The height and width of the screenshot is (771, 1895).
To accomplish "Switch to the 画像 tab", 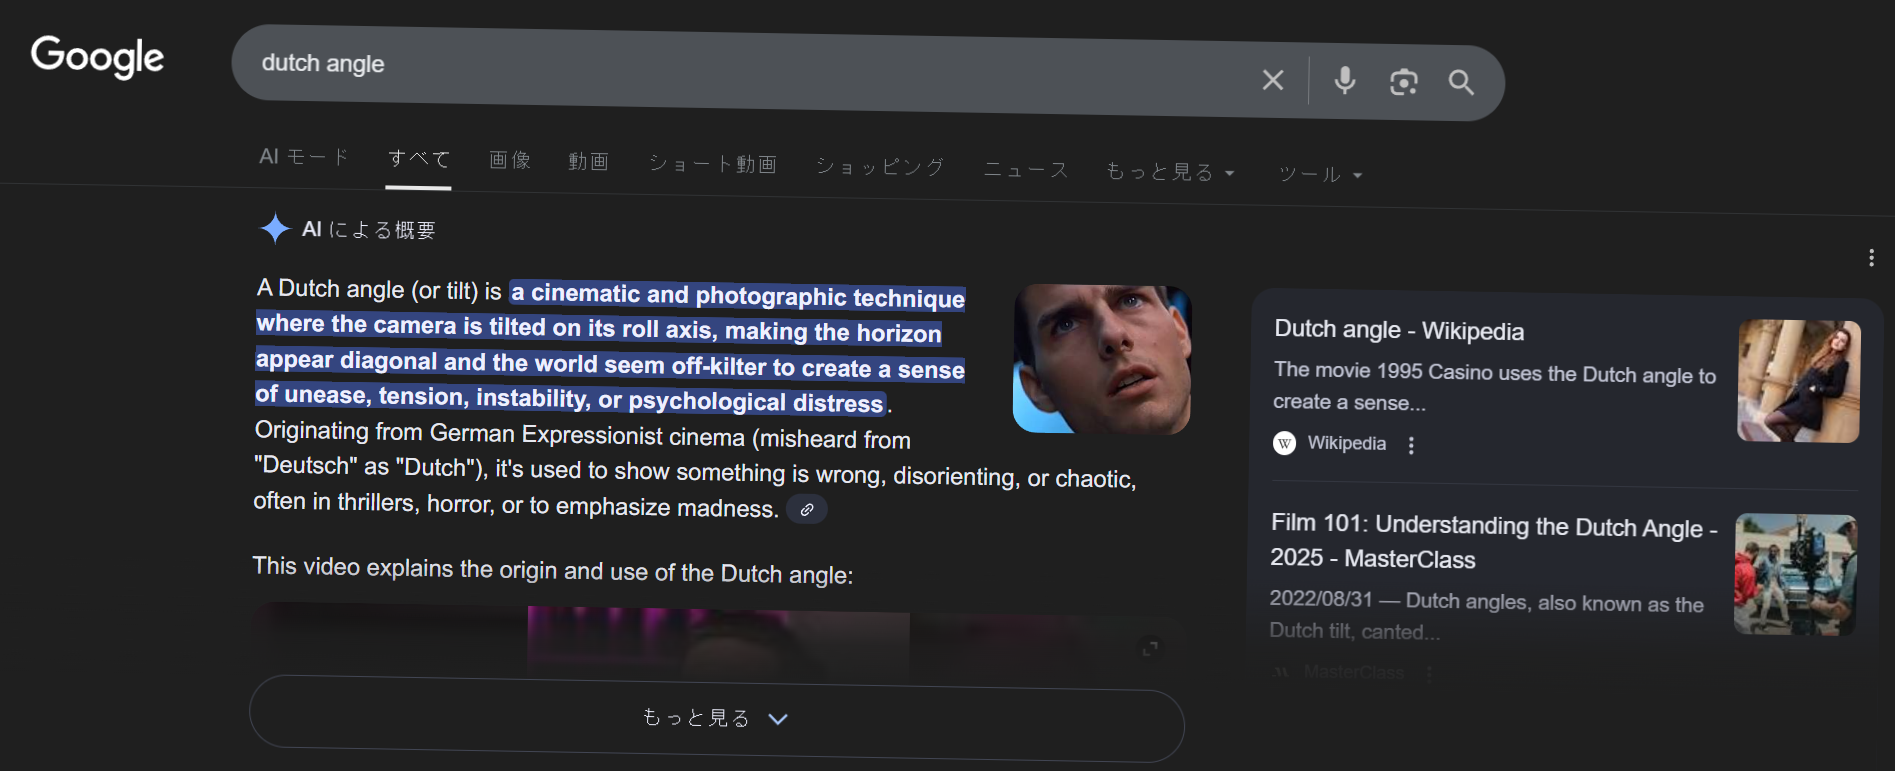I will [509, 160].
